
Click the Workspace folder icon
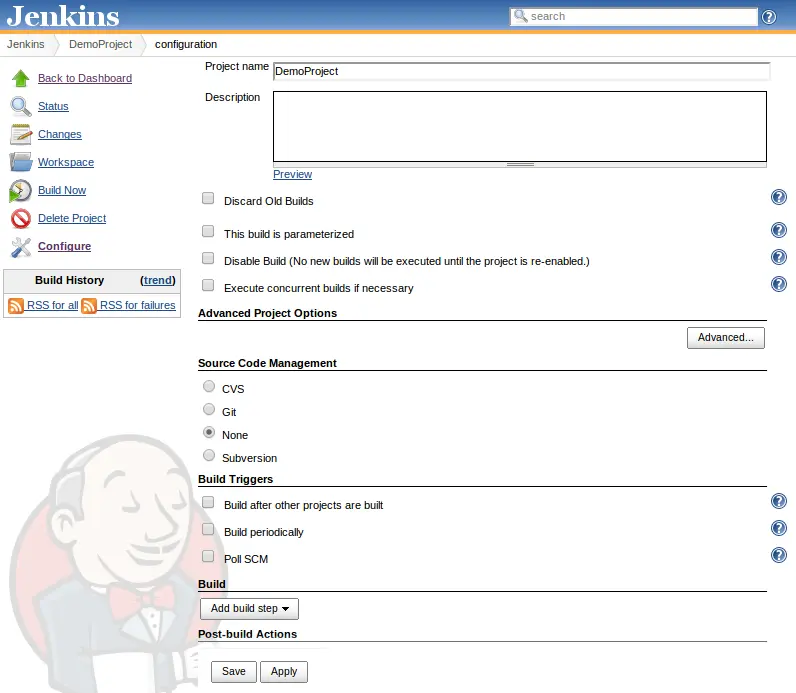click(21, 162)
